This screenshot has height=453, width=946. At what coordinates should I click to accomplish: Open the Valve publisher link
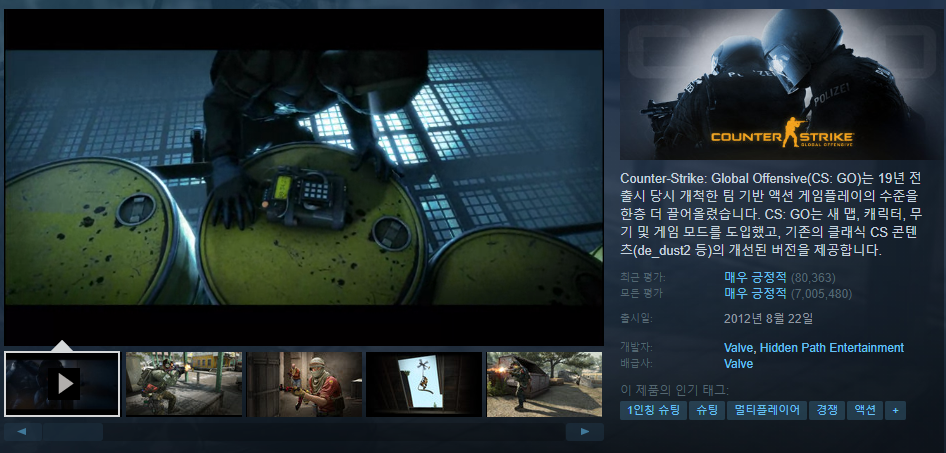738,364
